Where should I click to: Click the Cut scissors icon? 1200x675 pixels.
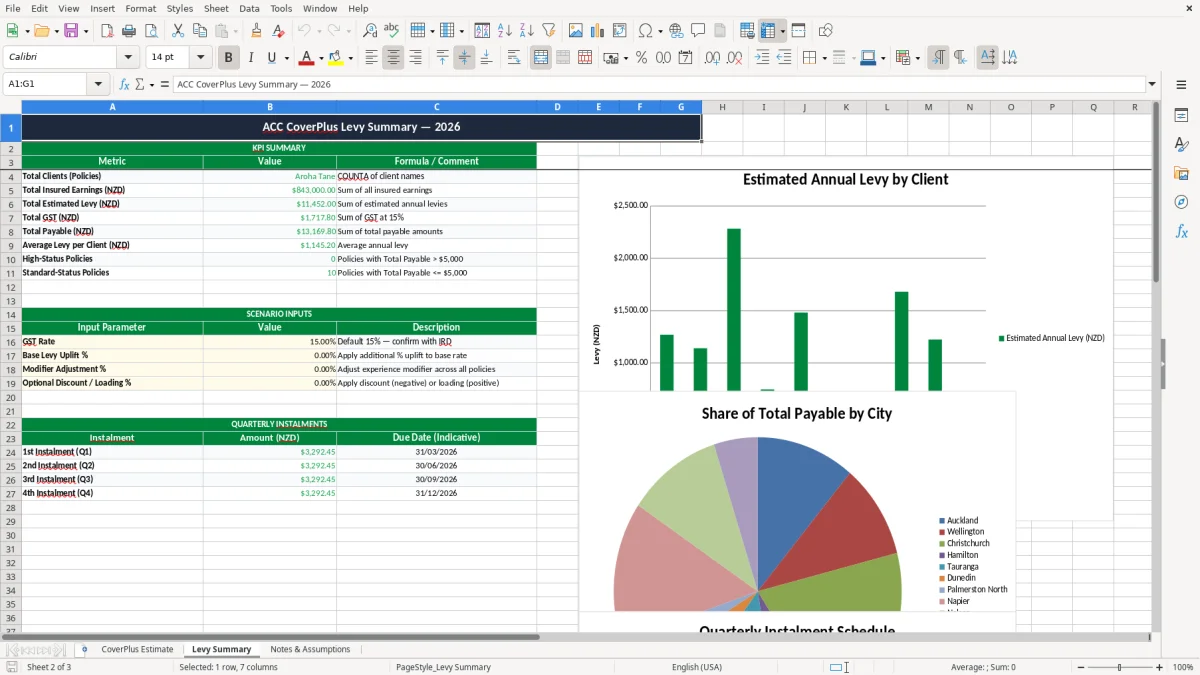(177, 31)
